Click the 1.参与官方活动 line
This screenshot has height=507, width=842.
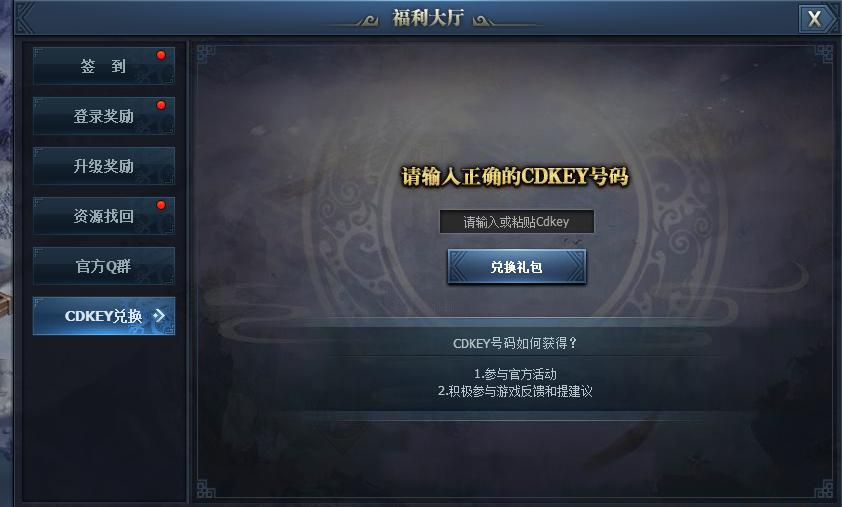click(515, 374)
